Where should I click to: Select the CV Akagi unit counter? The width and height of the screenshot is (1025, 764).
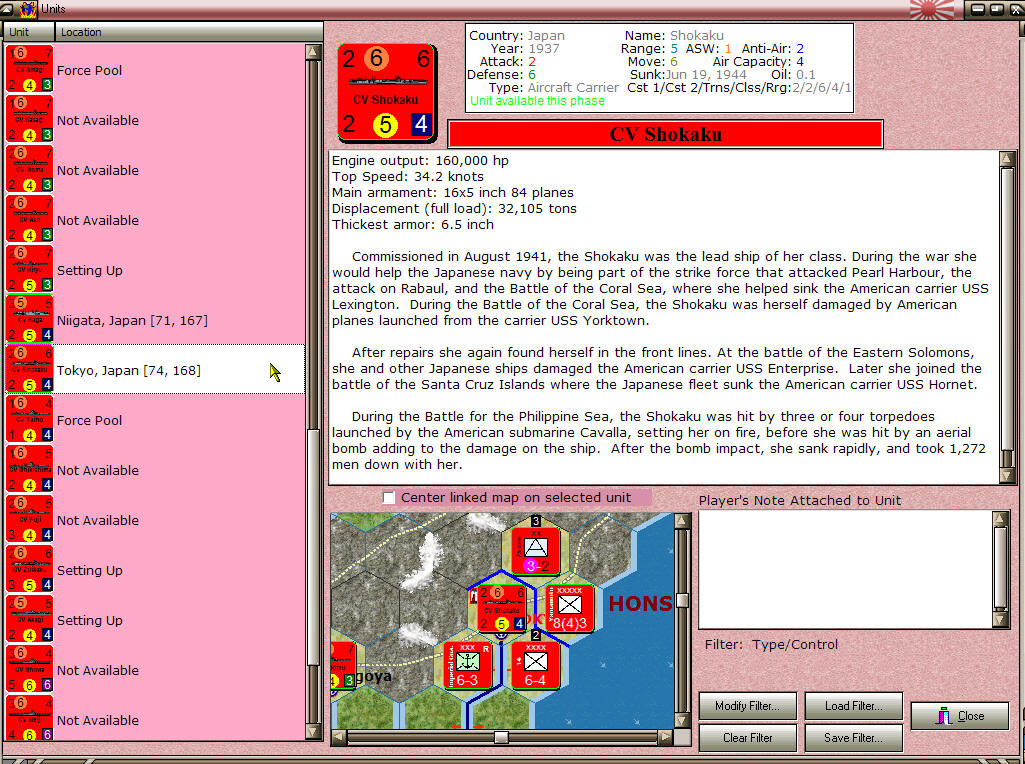tap(29, 619)
